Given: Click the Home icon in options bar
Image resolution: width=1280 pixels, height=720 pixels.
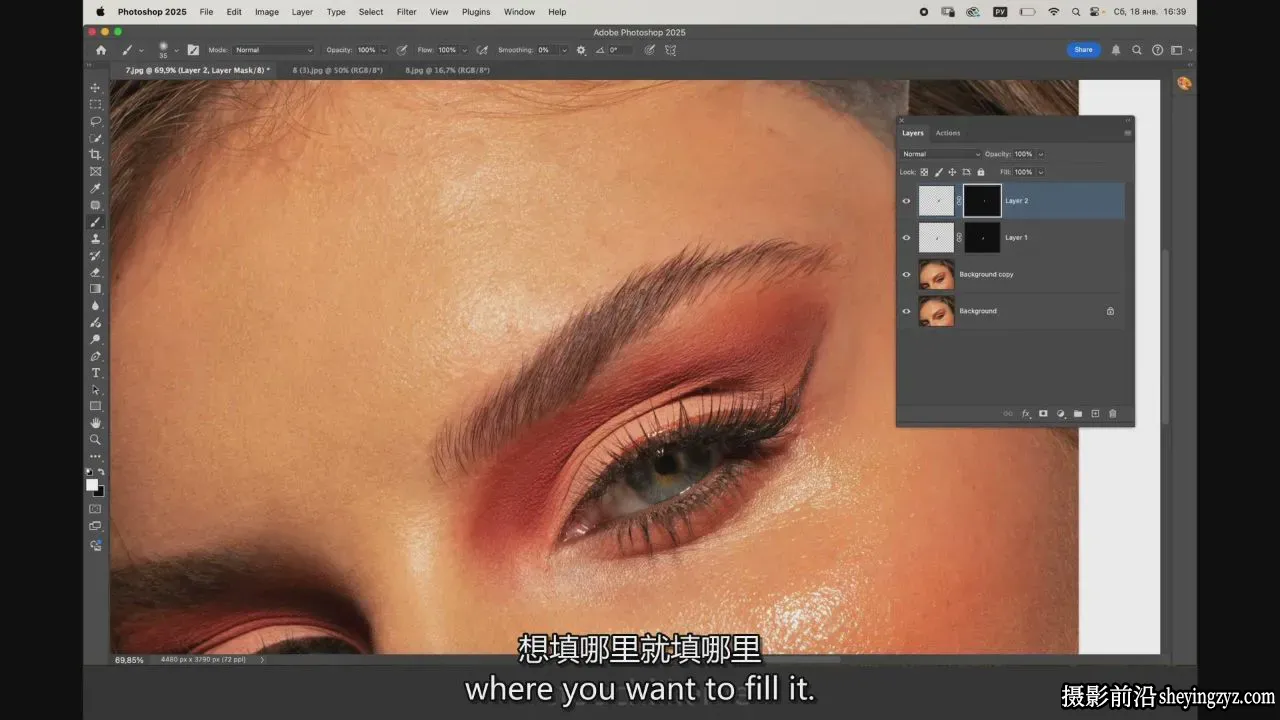Looking at the screenshot, I should (x=101, y=50).
